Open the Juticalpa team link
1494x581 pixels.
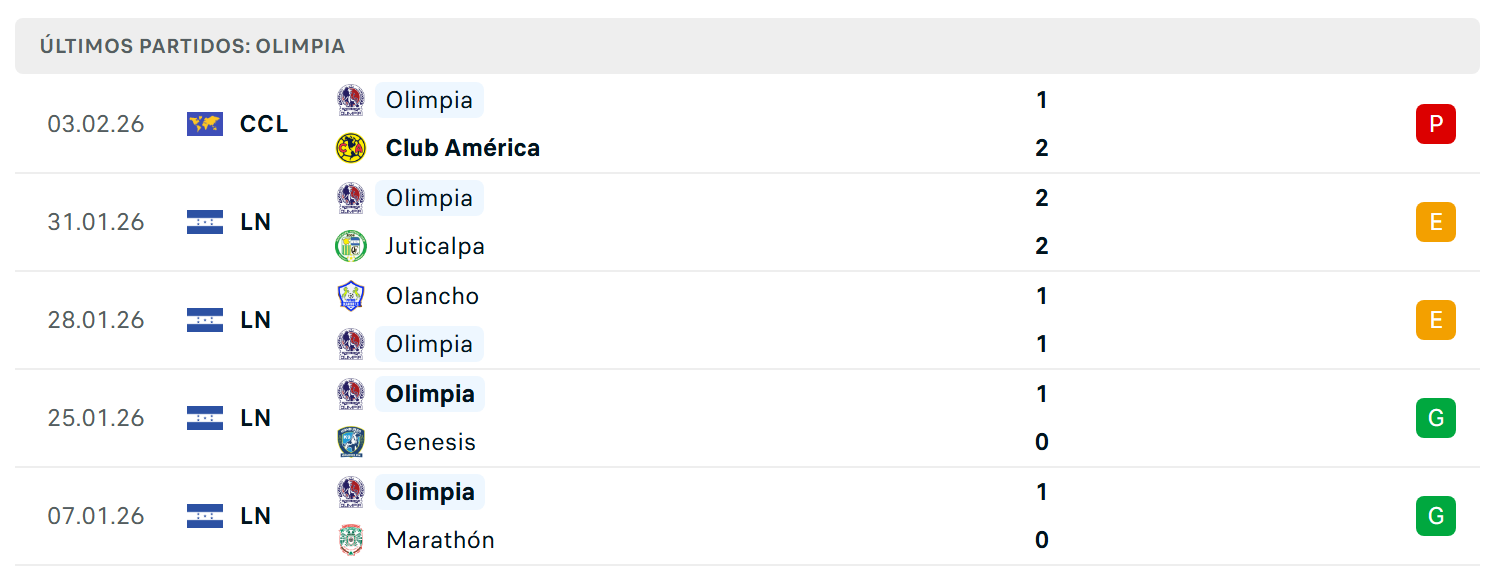click(435, 246)
